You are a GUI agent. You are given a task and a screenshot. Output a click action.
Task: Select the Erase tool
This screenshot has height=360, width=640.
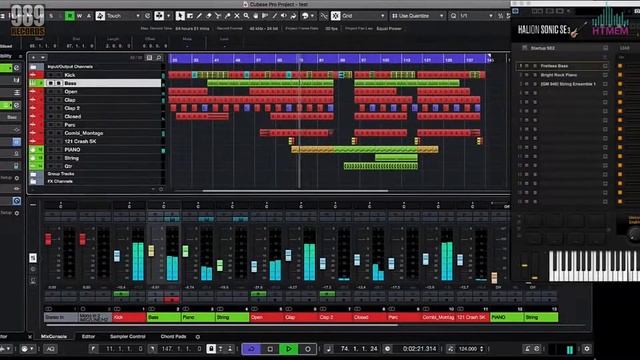click(x=209, y=16)
